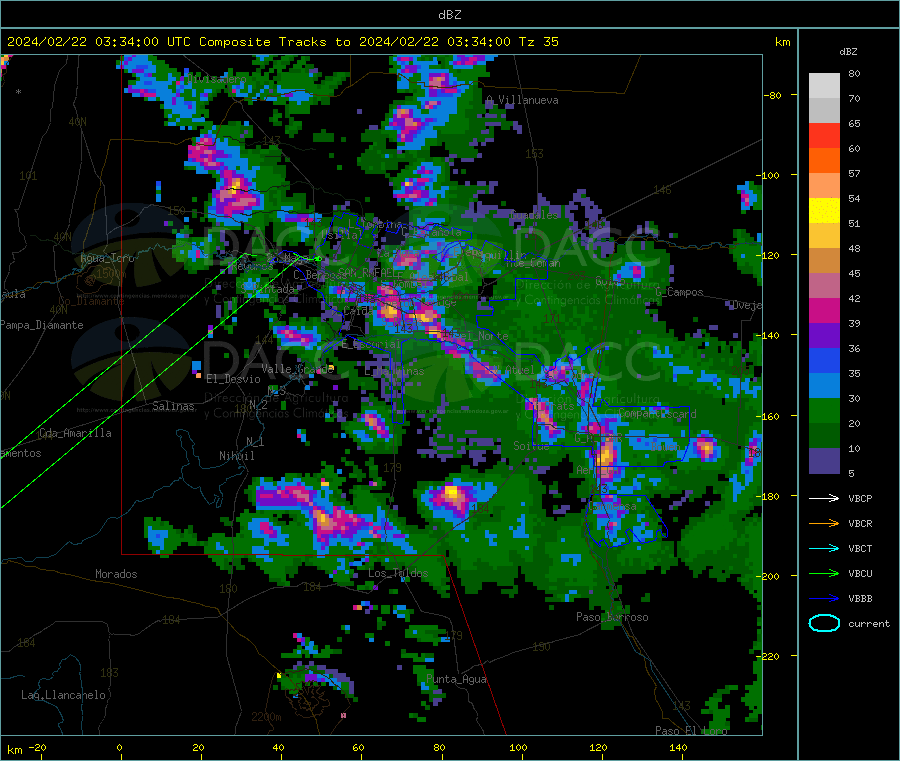Click the 'dBZ' title at top center
Screen dimensions: 900x761
(x=449, y=15)
